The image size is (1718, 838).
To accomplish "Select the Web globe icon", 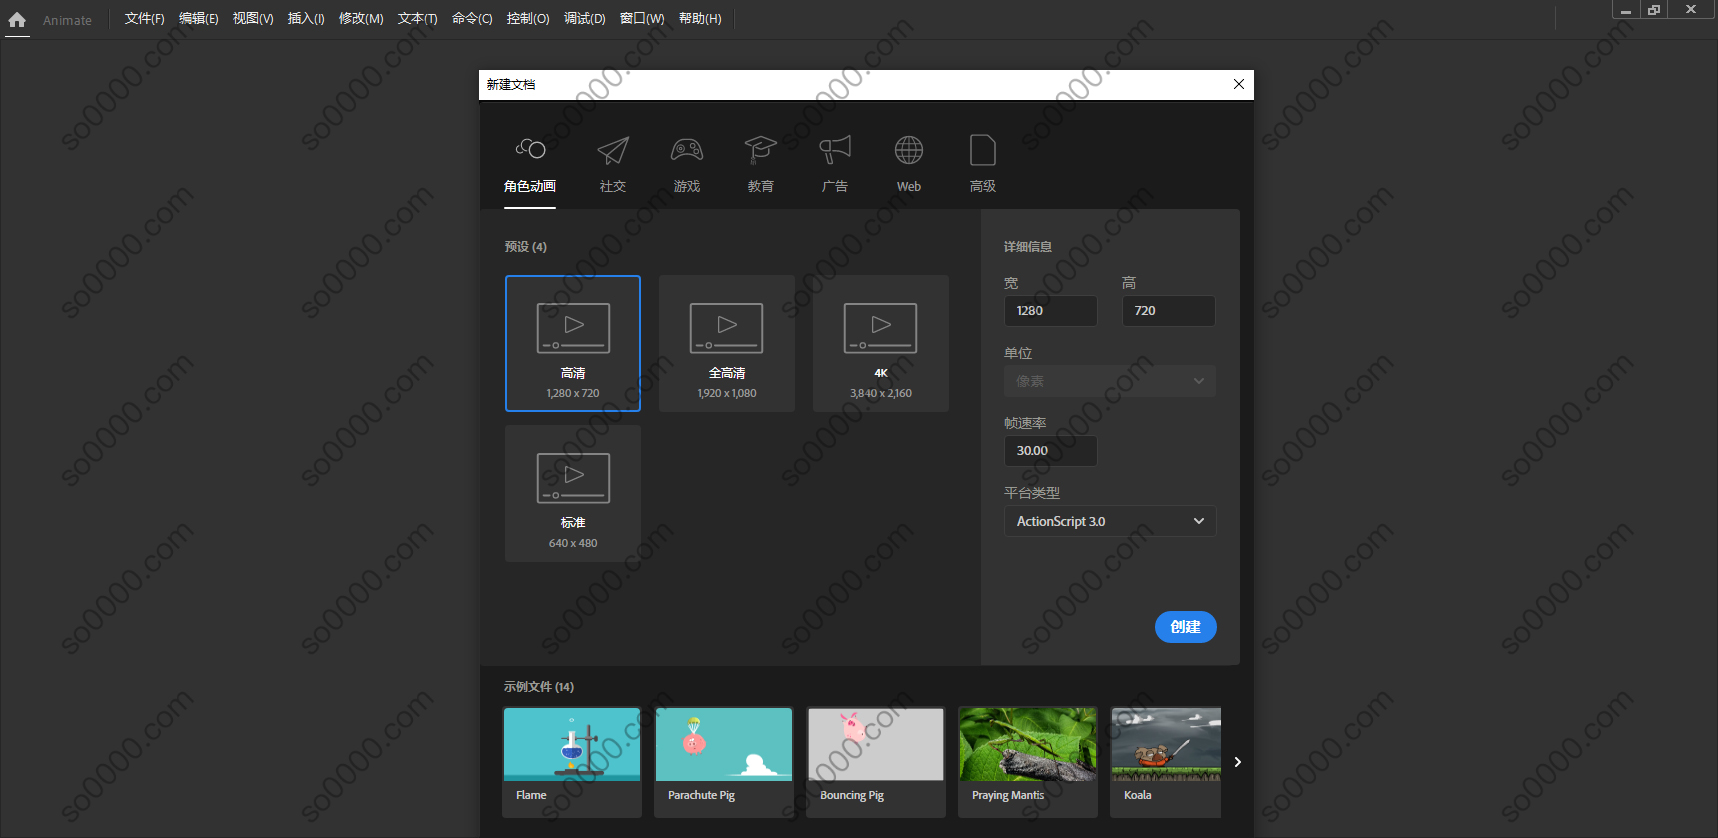I will pyautogui.click(x=909, y=150).
